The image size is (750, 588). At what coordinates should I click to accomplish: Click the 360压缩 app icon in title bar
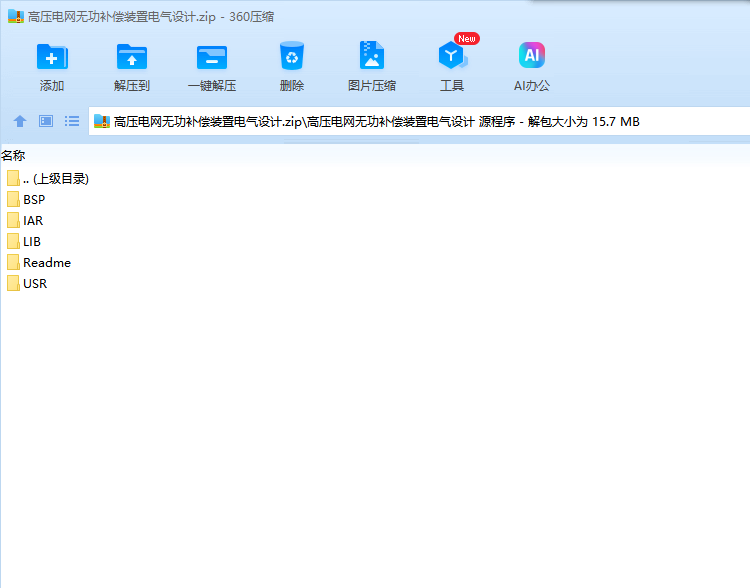[16, 16]
